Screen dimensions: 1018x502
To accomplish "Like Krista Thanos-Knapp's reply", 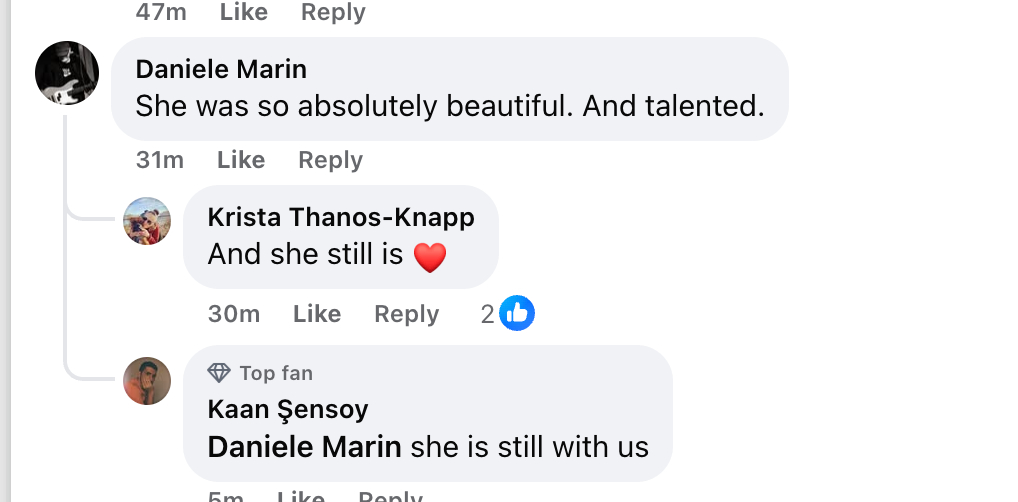I will click(x=317, y=314).
